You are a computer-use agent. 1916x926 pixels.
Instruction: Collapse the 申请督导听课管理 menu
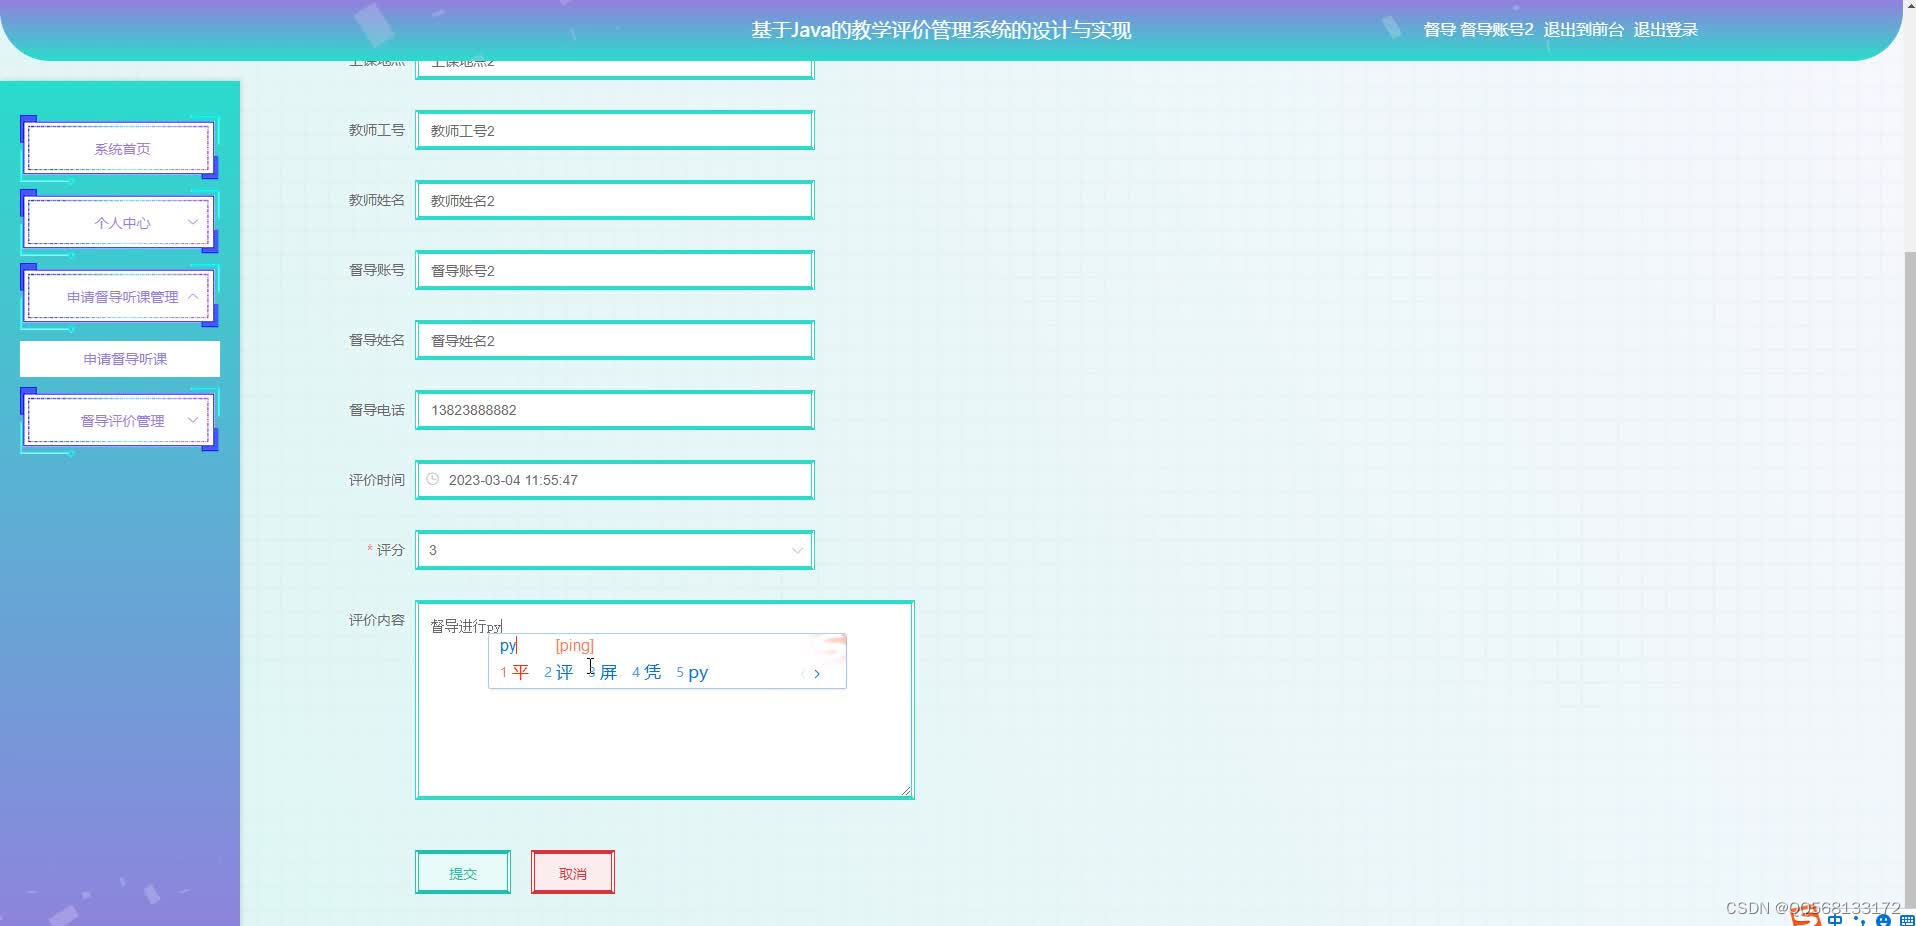[x=120, y=297]
